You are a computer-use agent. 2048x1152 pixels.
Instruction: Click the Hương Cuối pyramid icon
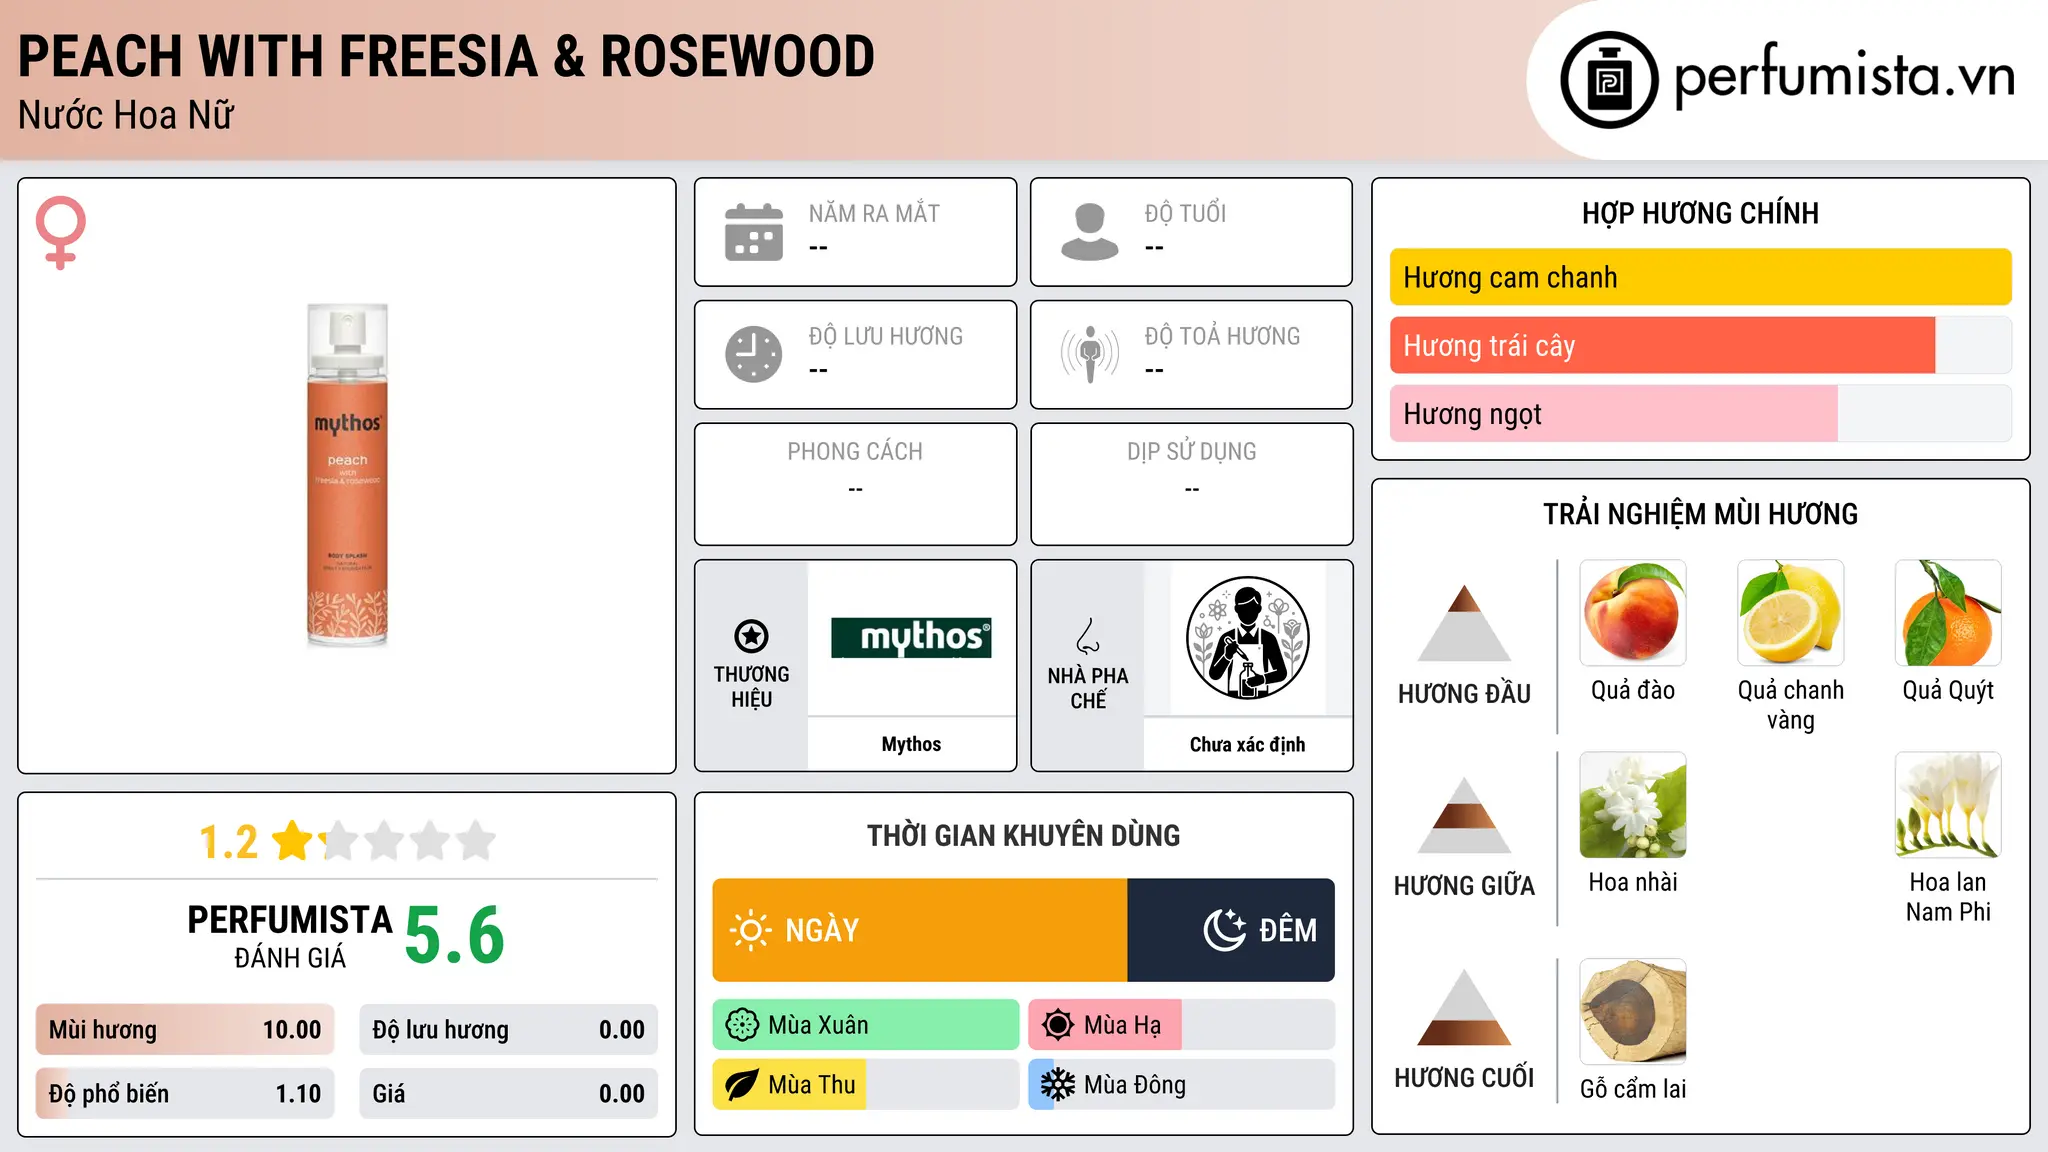point(1464,1007)
